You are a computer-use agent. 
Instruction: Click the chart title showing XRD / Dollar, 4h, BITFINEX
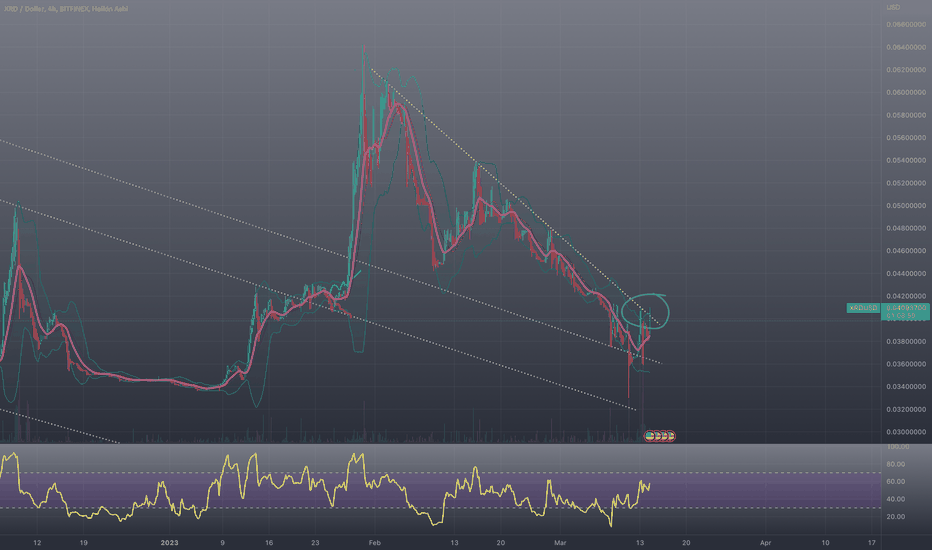[x=65, y=9]
